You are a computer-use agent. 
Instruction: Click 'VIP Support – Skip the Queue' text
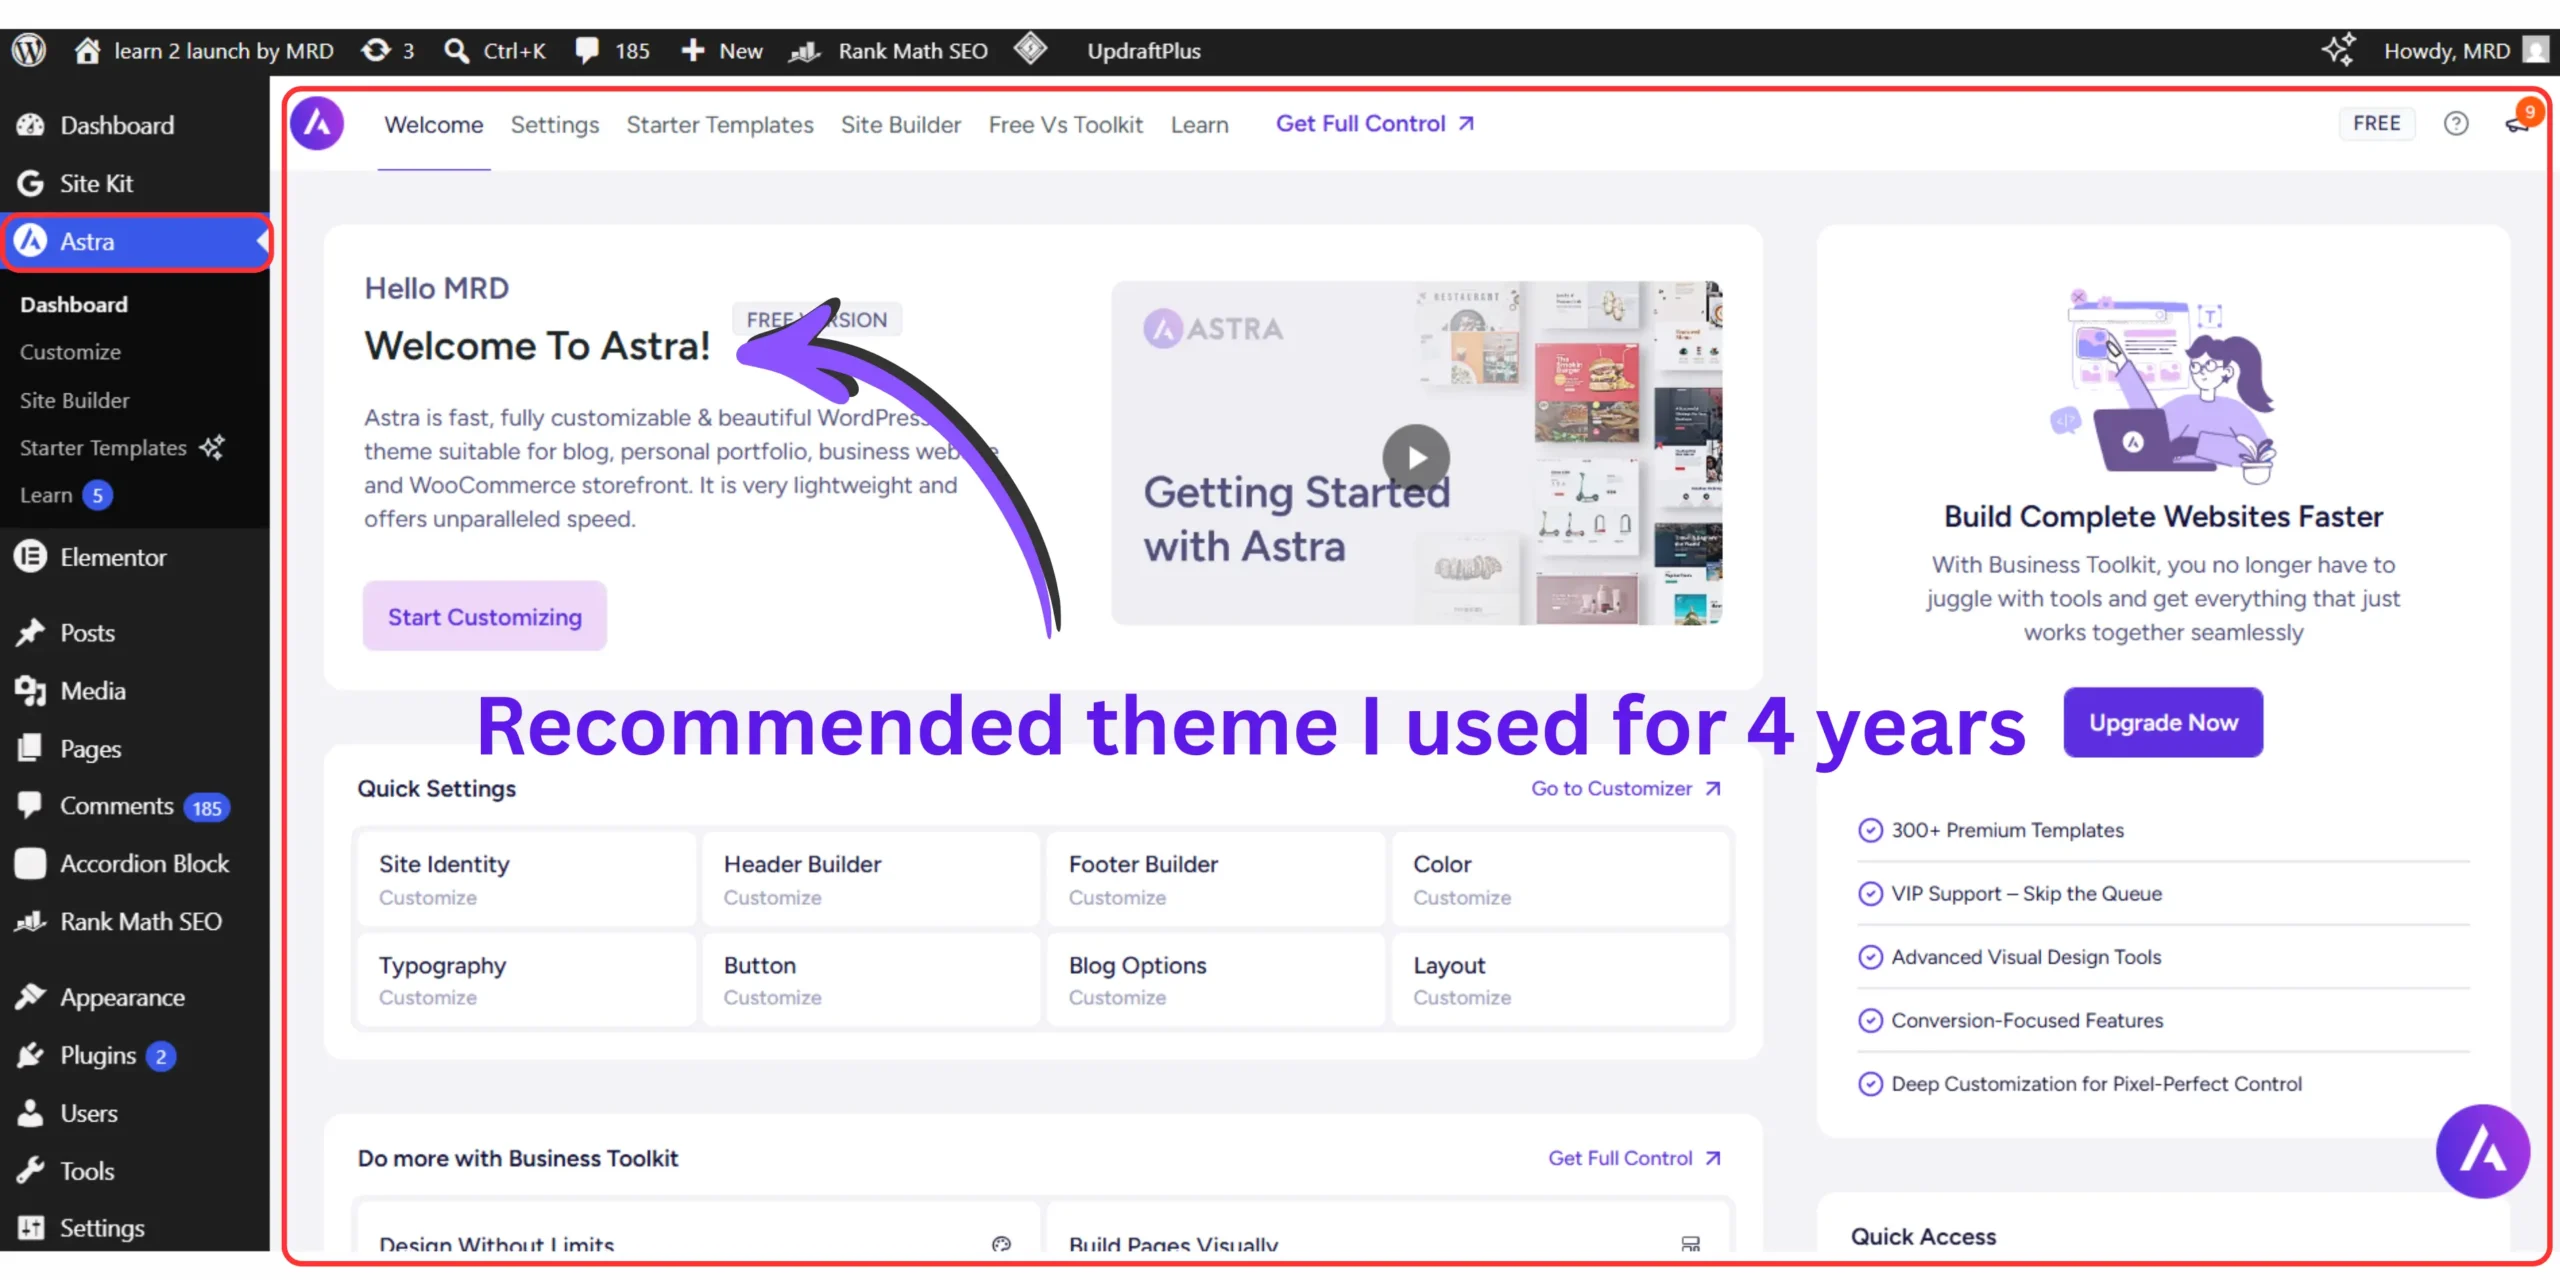pos(2026,893)
